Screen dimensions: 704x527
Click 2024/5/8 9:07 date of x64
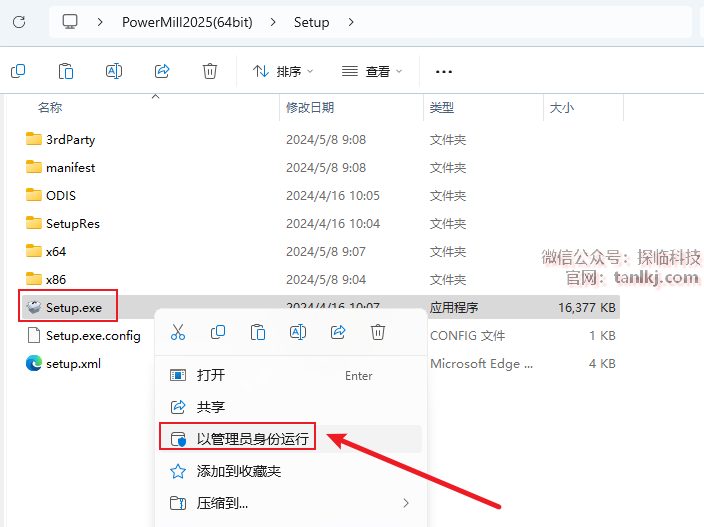tap(326, 251)
